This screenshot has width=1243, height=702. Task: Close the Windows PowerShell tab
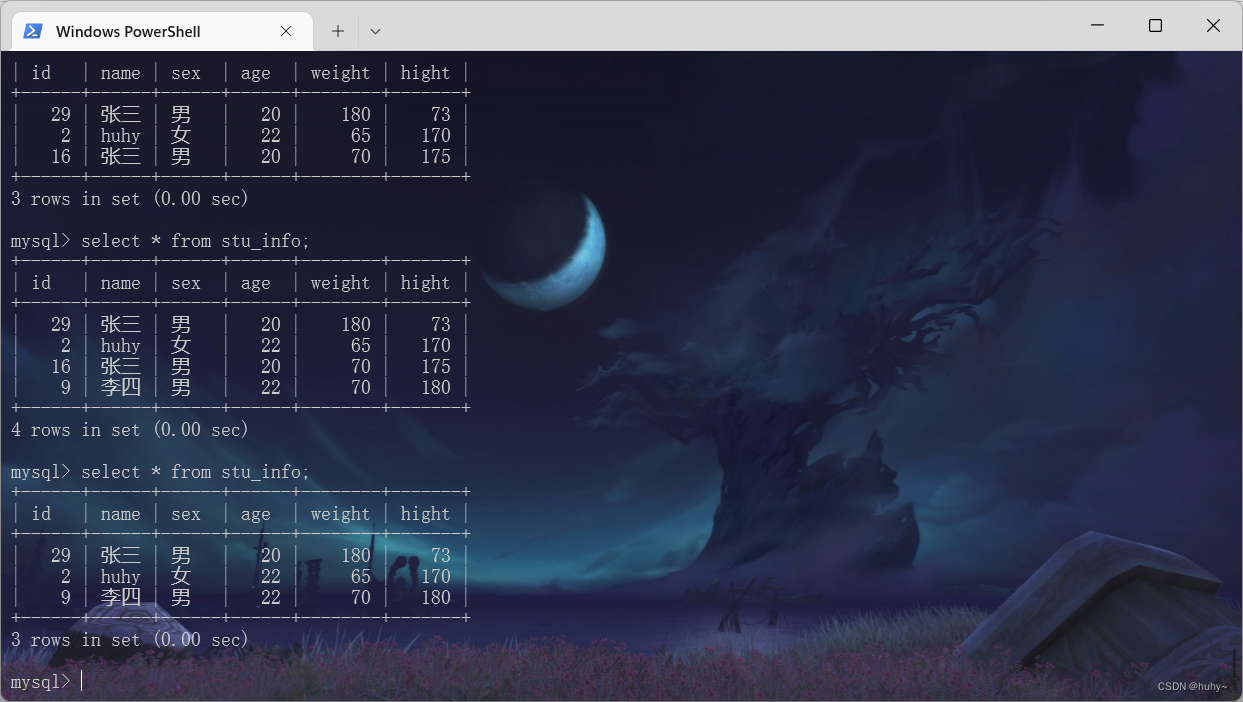286,31
